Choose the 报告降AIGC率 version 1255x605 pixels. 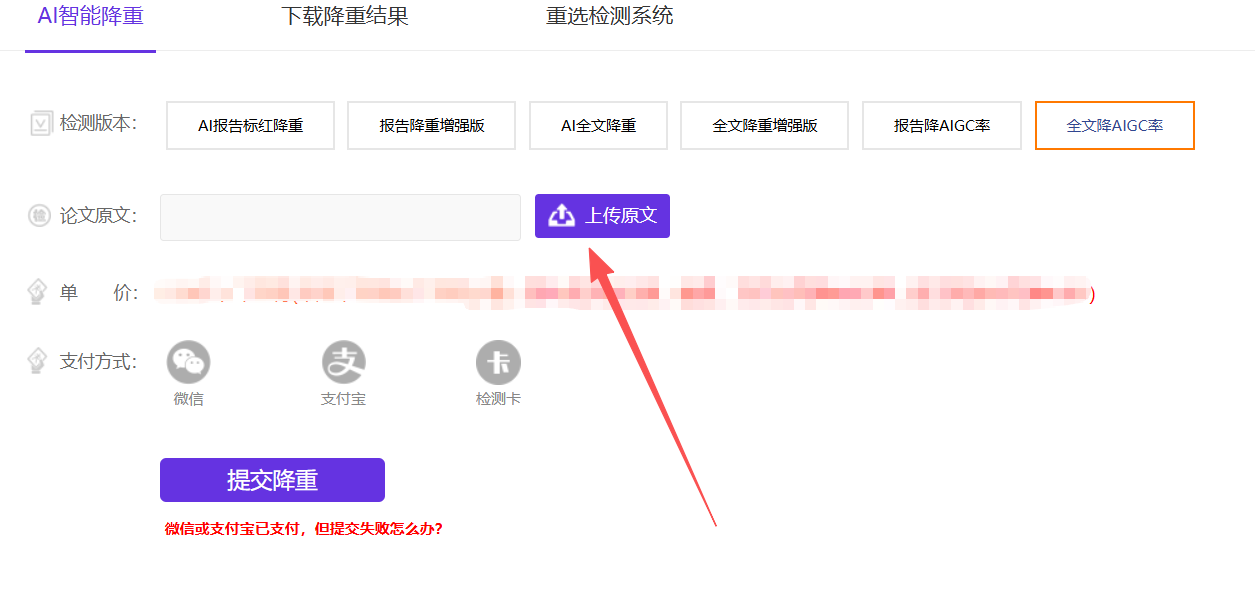tap(941, 126)
